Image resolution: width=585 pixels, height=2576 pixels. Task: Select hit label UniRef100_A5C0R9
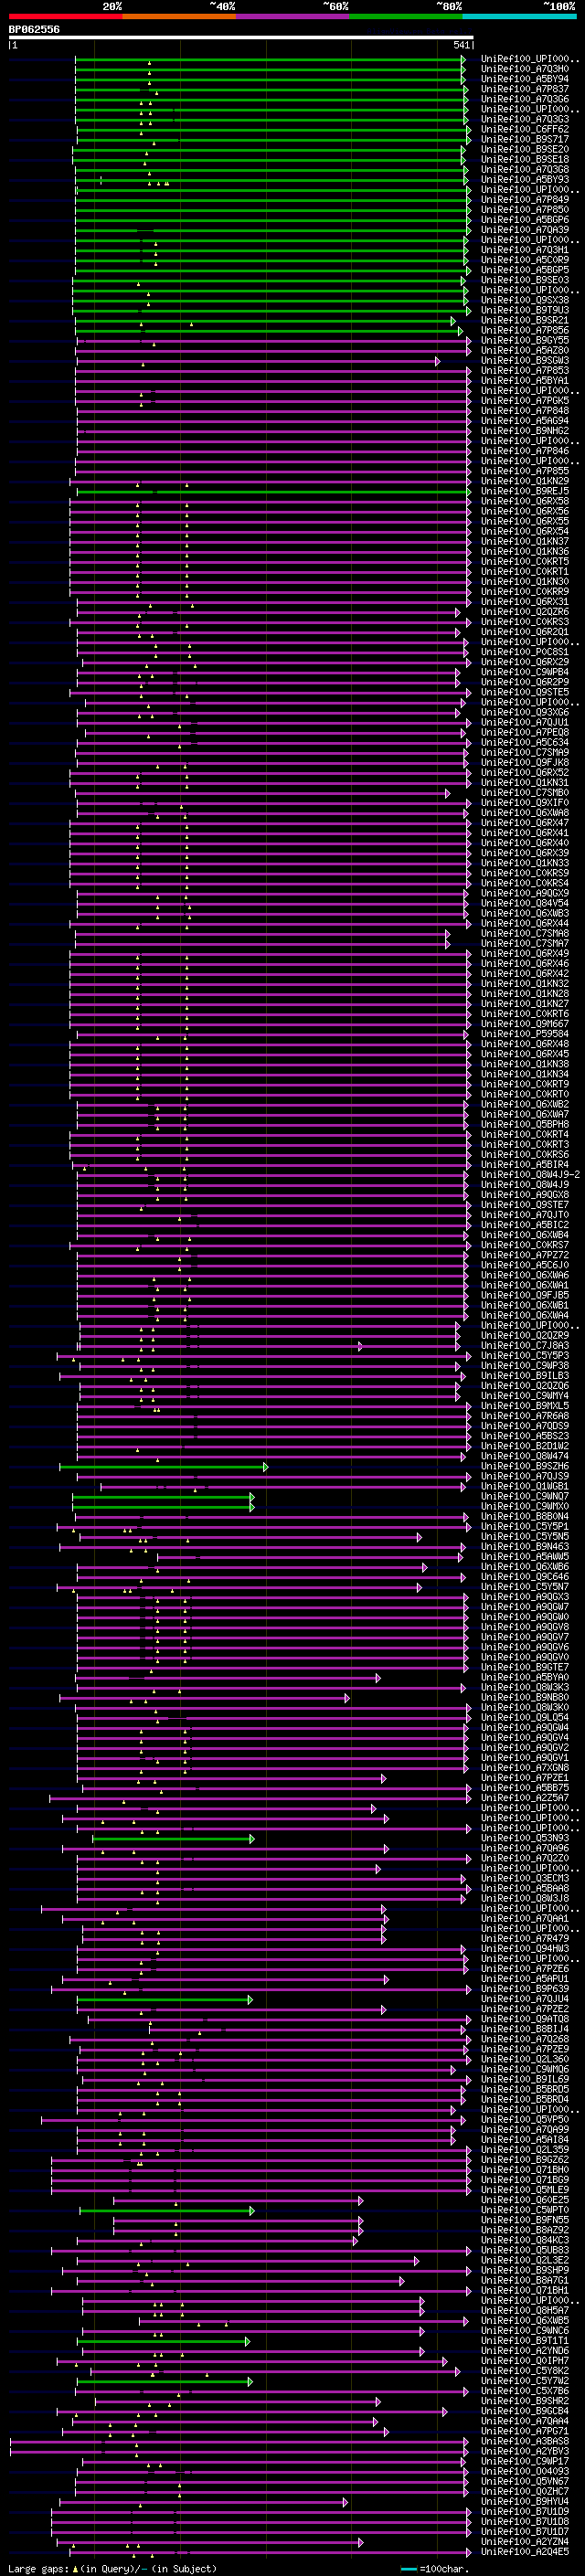click(525, 260)
